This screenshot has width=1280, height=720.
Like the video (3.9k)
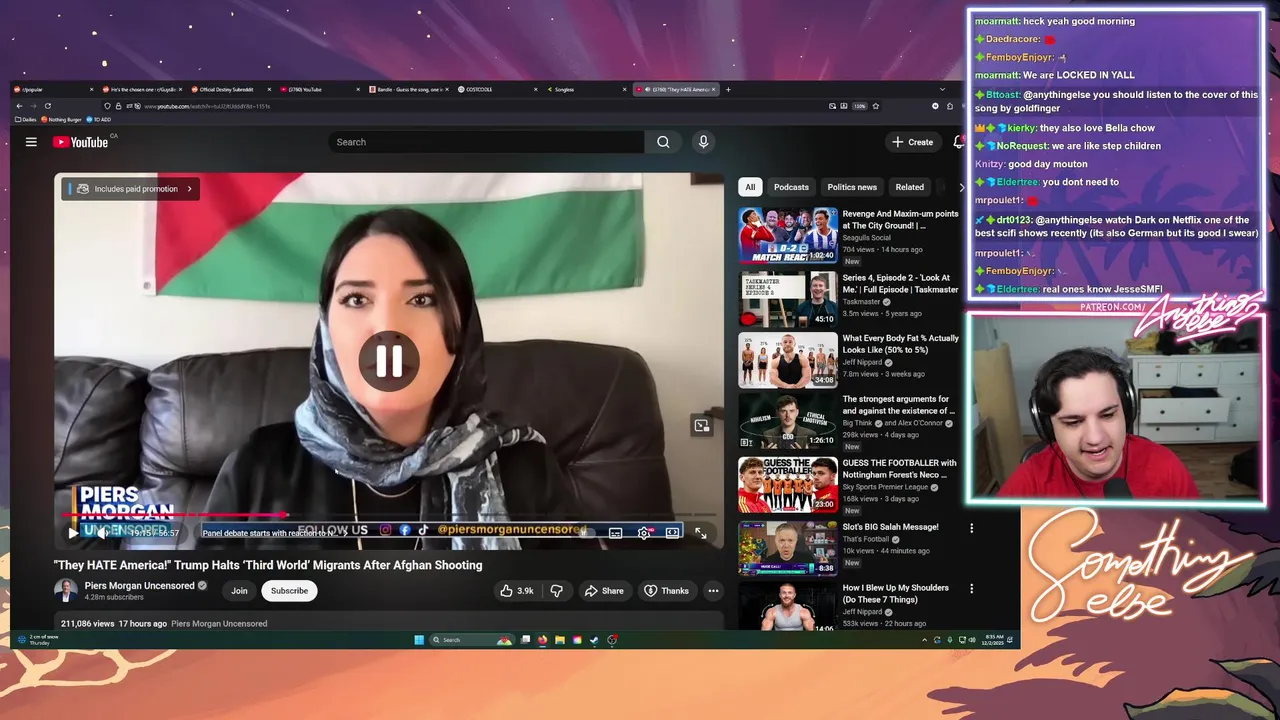(x=518, y=591)
